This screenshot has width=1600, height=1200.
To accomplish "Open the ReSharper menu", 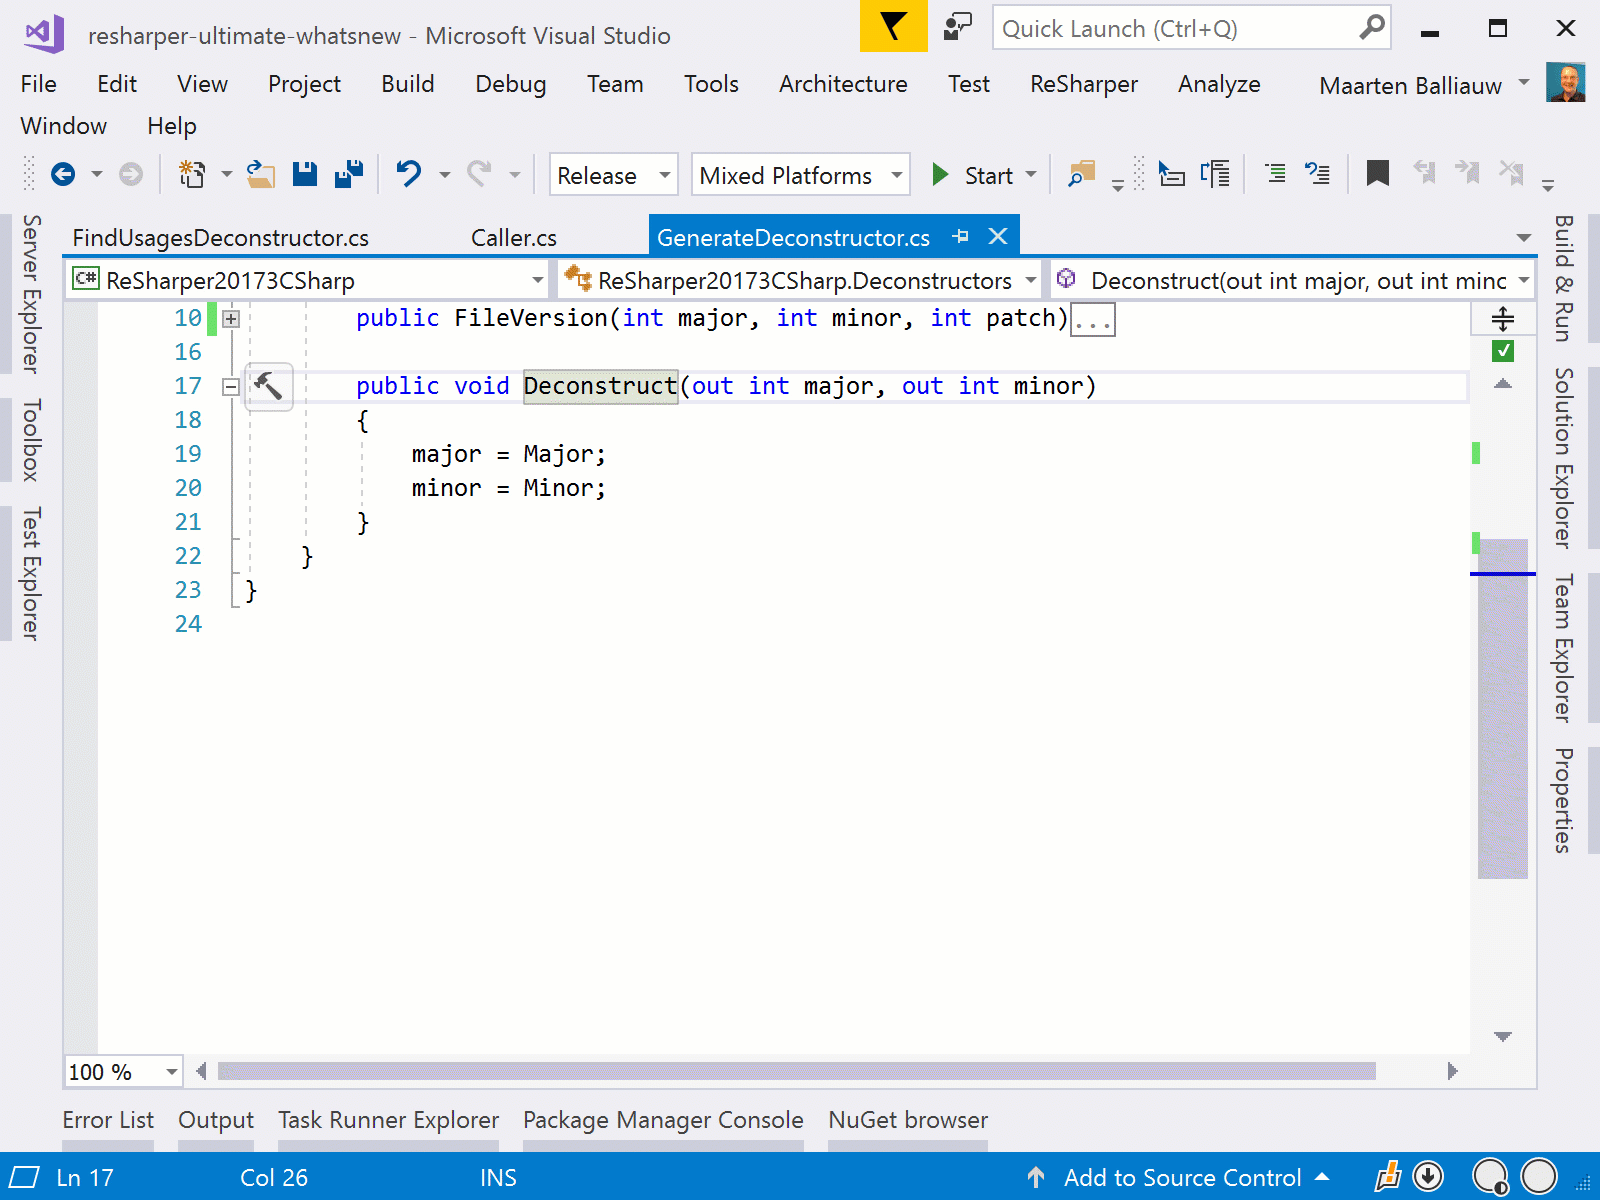I will click(x=1083, y=84).
